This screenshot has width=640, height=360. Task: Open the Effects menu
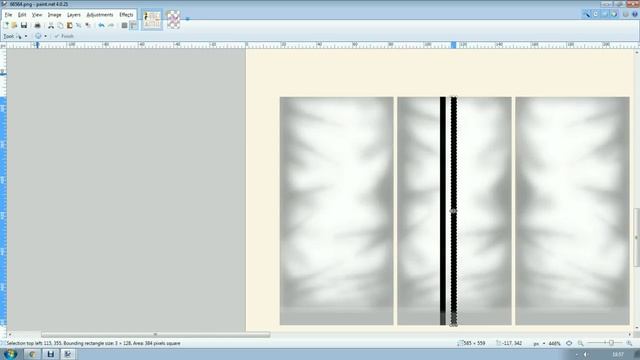[126, 15]
